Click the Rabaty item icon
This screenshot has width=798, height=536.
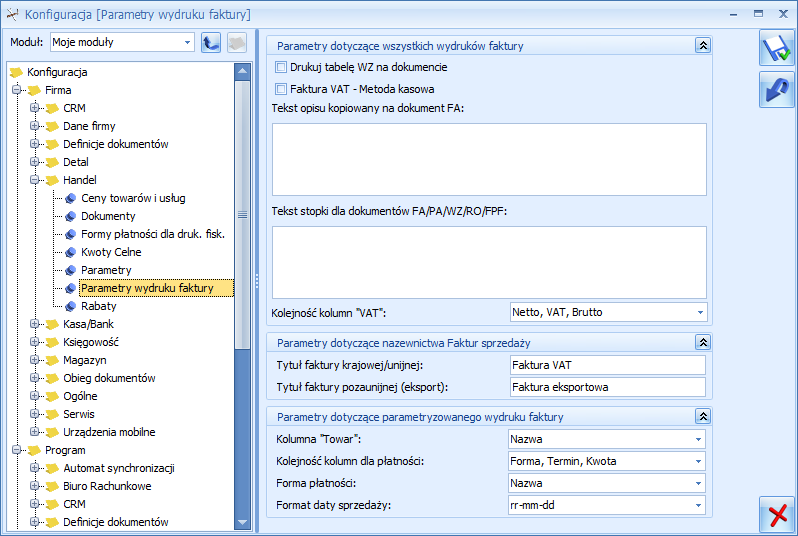point(71,306)
